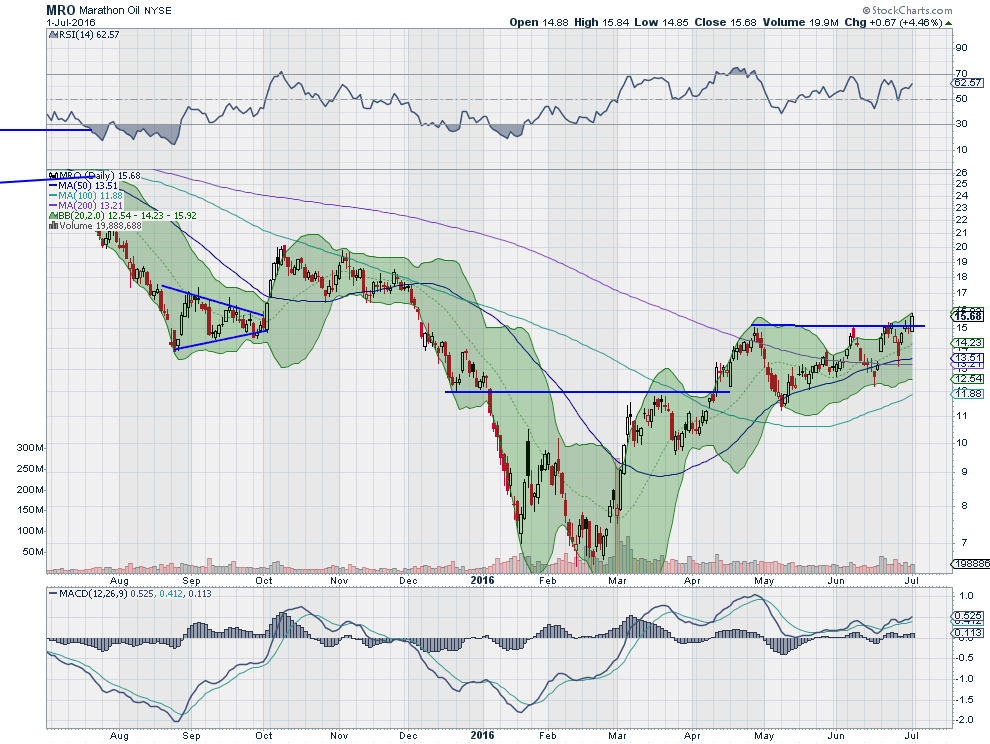Click the 26 label on the price axis
990x744 pixels.
(x=962, y=173)
